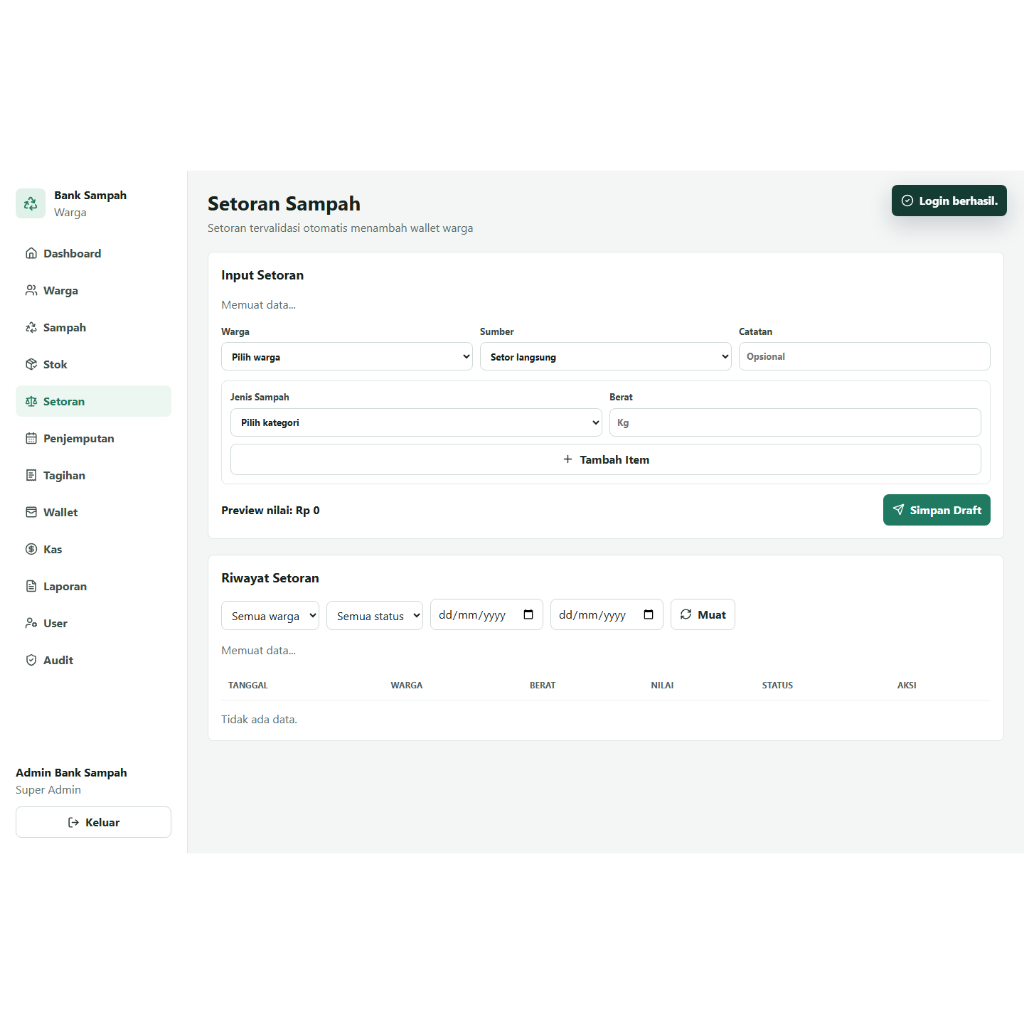The image size is (1024, 1024).
Task: Click the Bank Sampah recycle logo icon
Action: tap(31, 203)
